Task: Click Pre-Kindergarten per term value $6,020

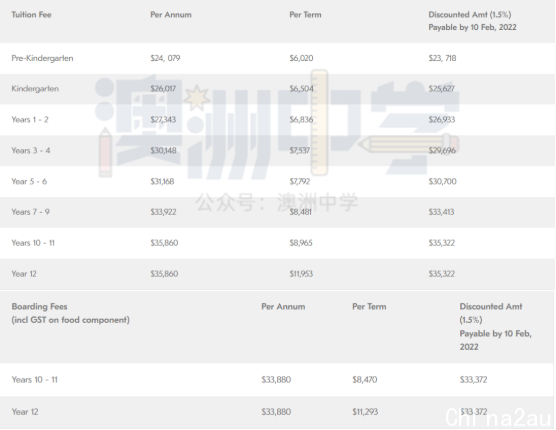Action: [x=301, y=58]
